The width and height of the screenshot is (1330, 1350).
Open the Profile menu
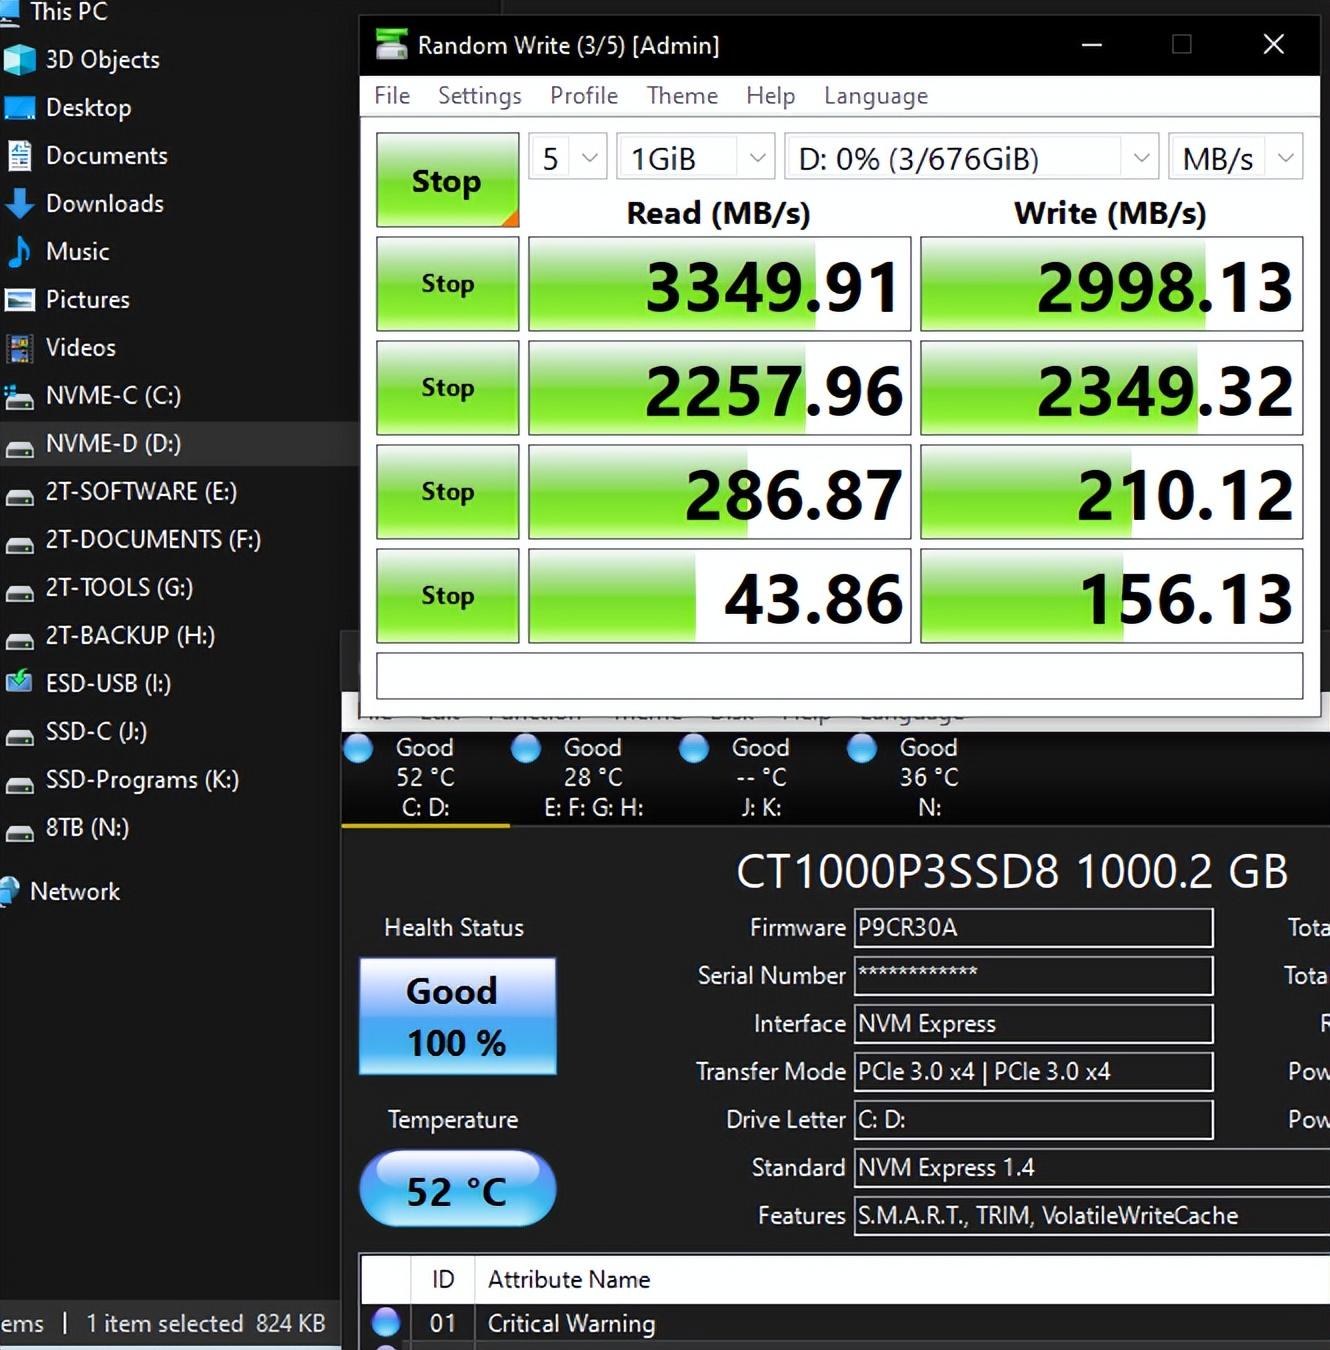(x=584, y=96)
